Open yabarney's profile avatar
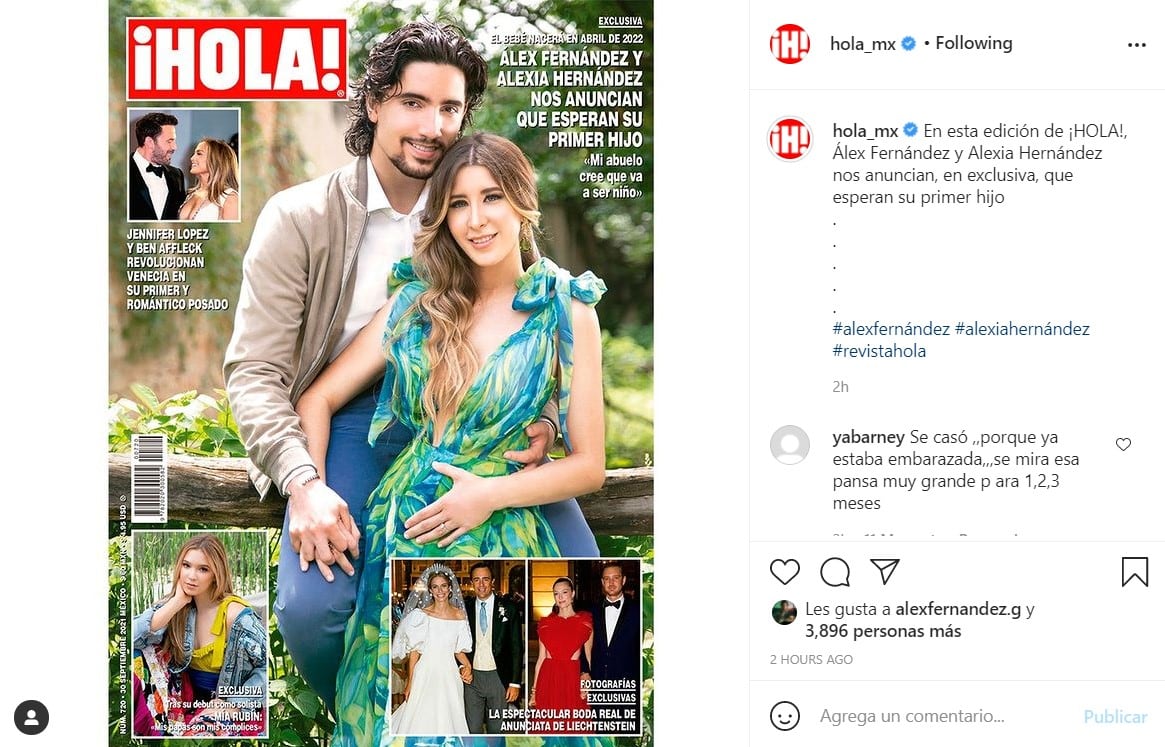Viewport: 1165px width, 747px height. pos(789,445)
